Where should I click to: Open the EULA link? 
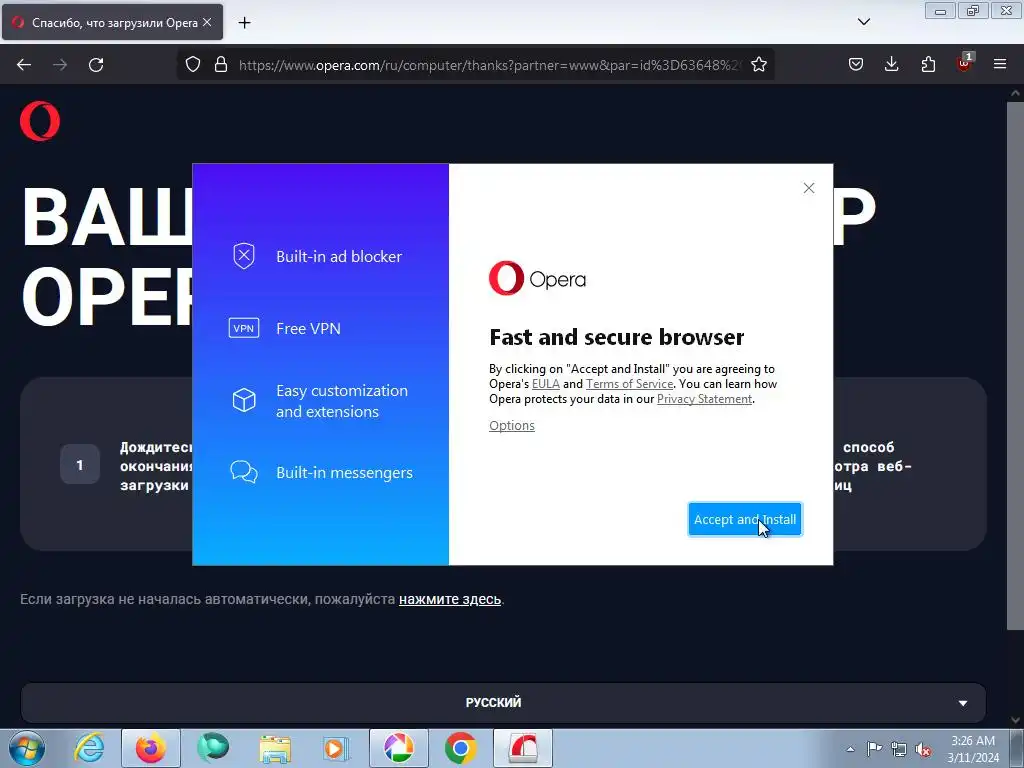point(545,384)
